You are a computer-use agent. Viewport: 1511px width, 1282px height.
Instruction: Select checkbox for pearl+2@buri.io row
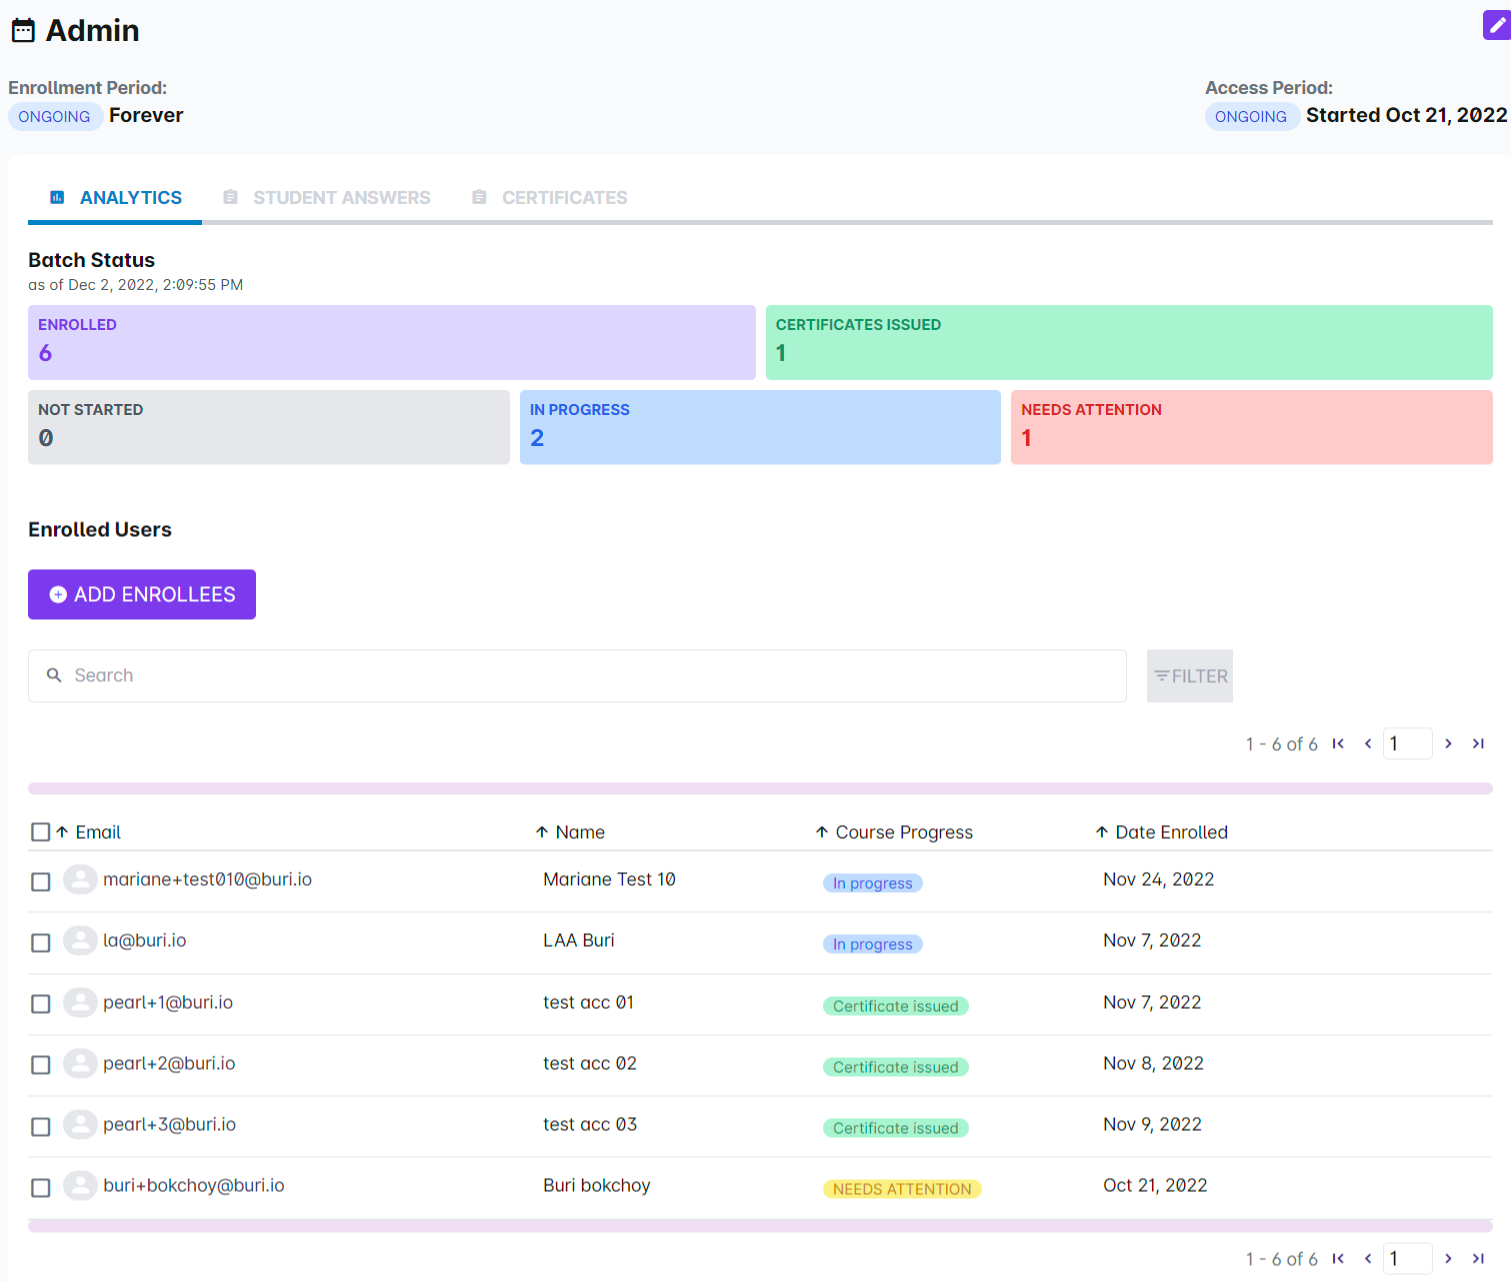pos(40,1065)
